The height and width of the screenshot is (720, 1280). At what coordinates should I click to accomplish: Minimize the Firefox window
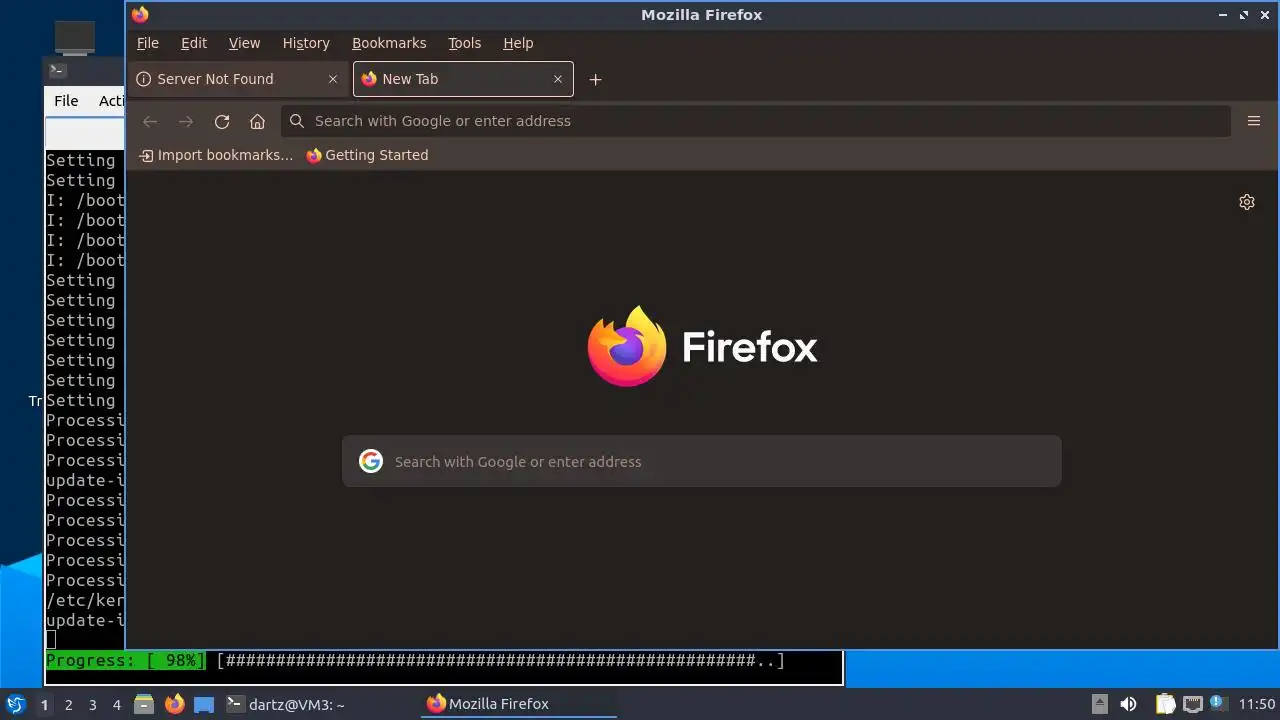click(x=1223, y=14)
